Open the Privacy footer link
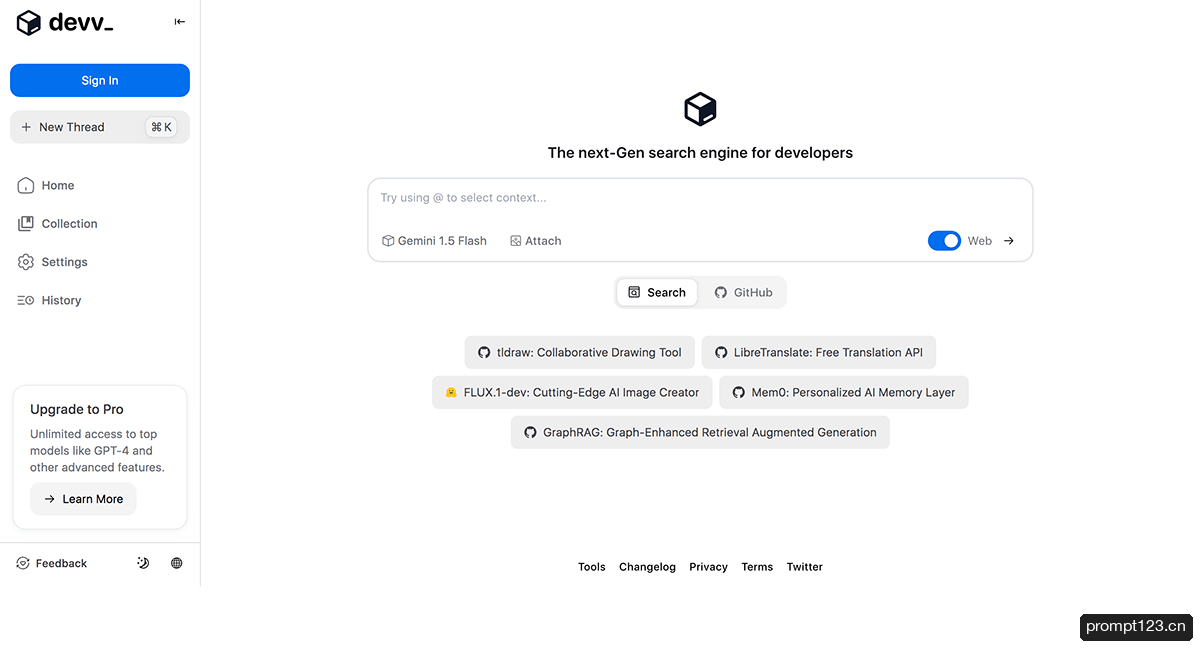This screenshot has height=648, width=1200. [x=708, y=567]
